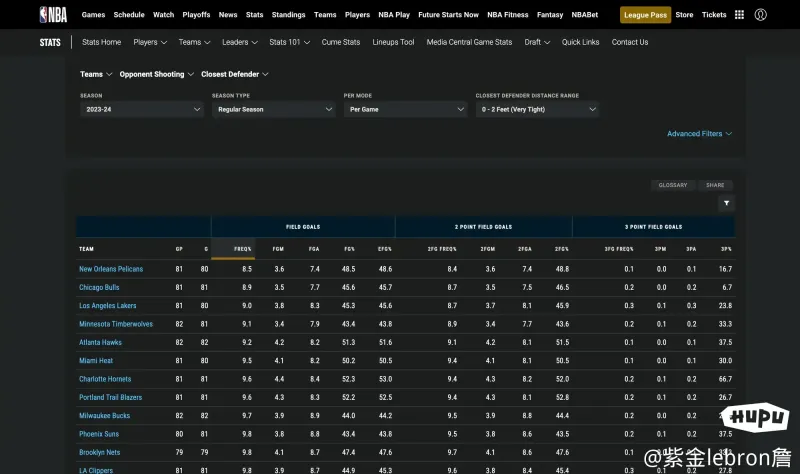Open Contact Us page
Image resolution: width=800 pixels, height=474 pixels.
click(630, 42)
